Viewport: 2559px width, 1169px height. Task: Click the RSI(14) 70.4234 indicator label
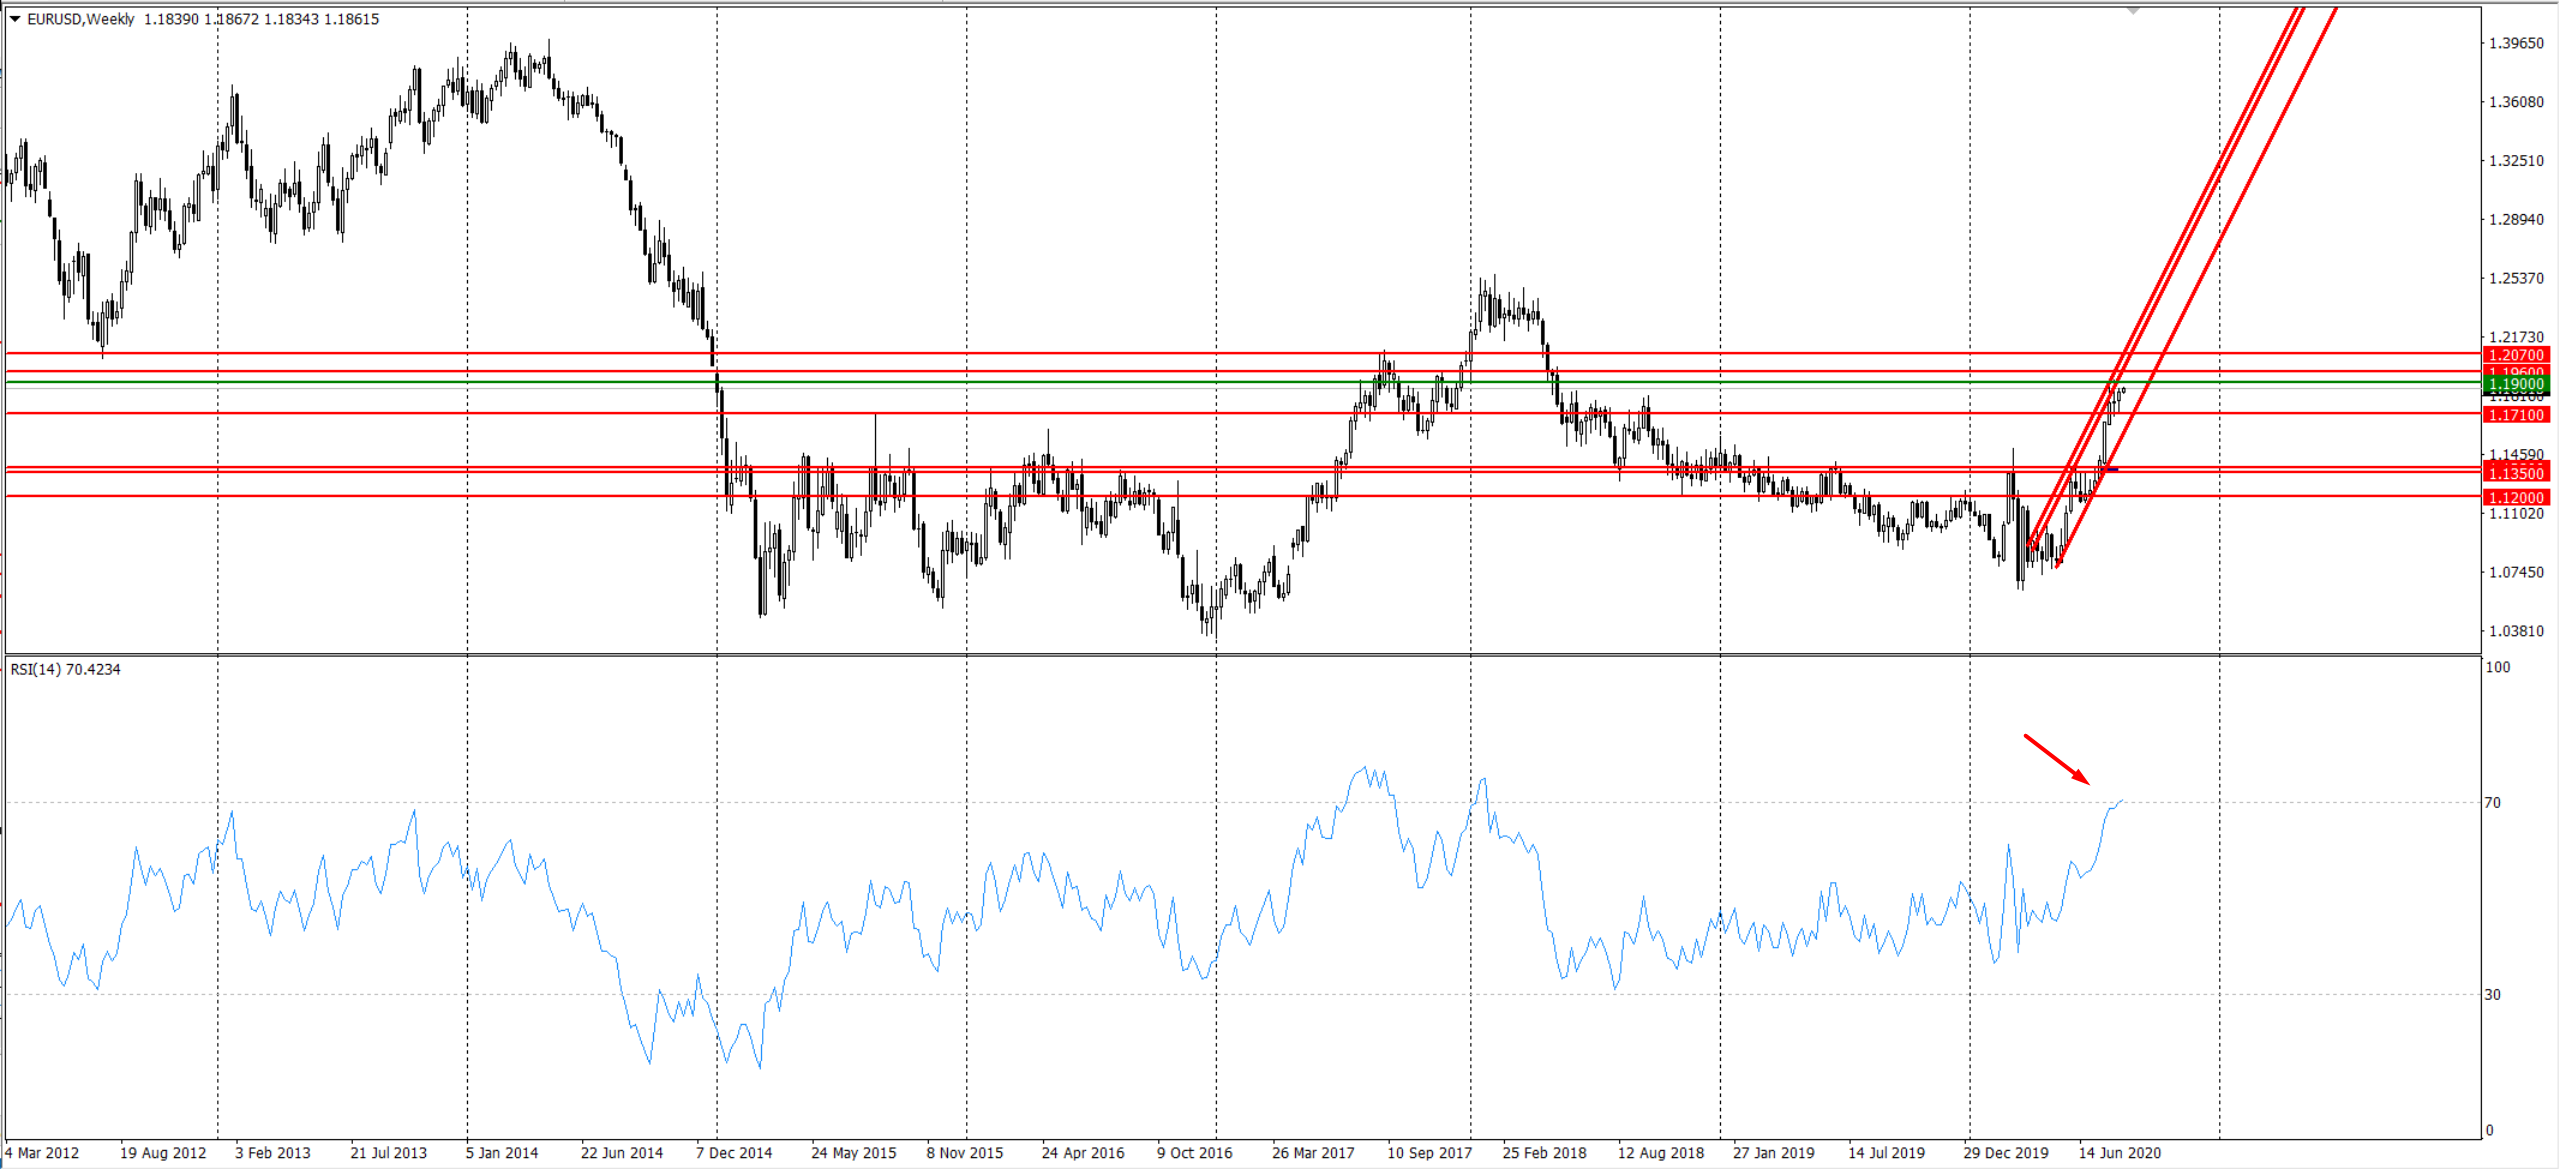point(66,669)
